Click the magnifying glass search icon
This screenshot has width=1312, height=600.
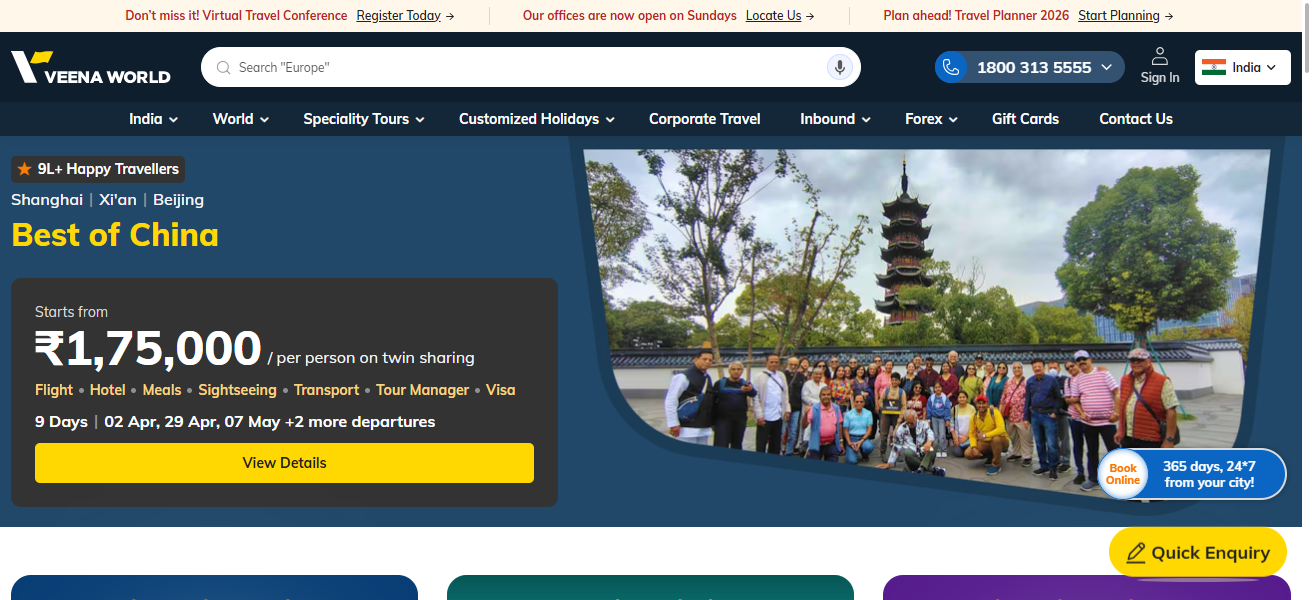point(223,68)
